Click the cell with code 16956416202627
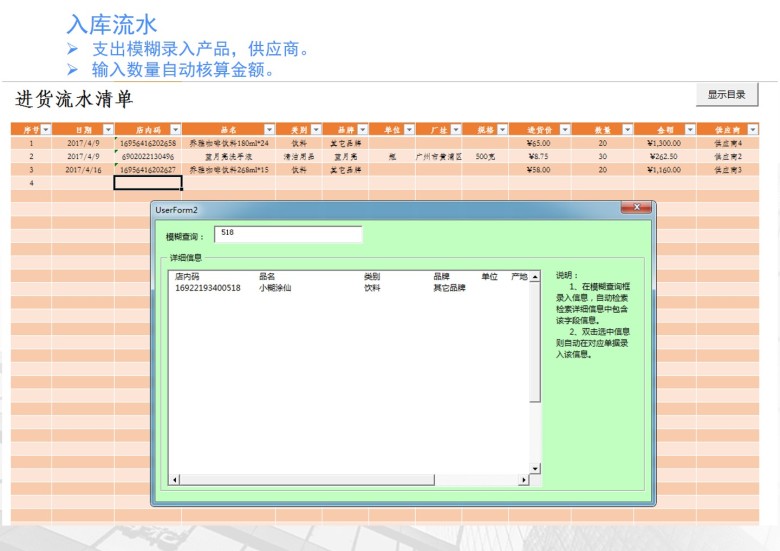Image resolution: width=780 pixels, height=551 pixels. coord(148,170)
